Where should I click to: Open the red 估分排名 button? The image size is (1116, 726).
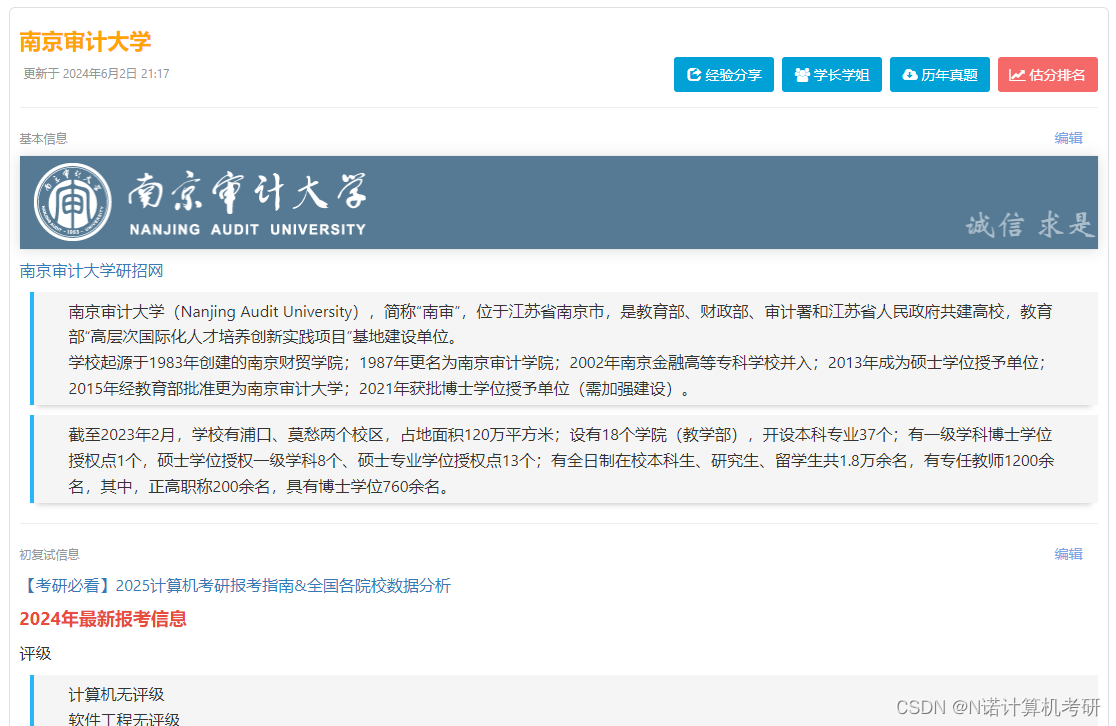click(1048, 75)
